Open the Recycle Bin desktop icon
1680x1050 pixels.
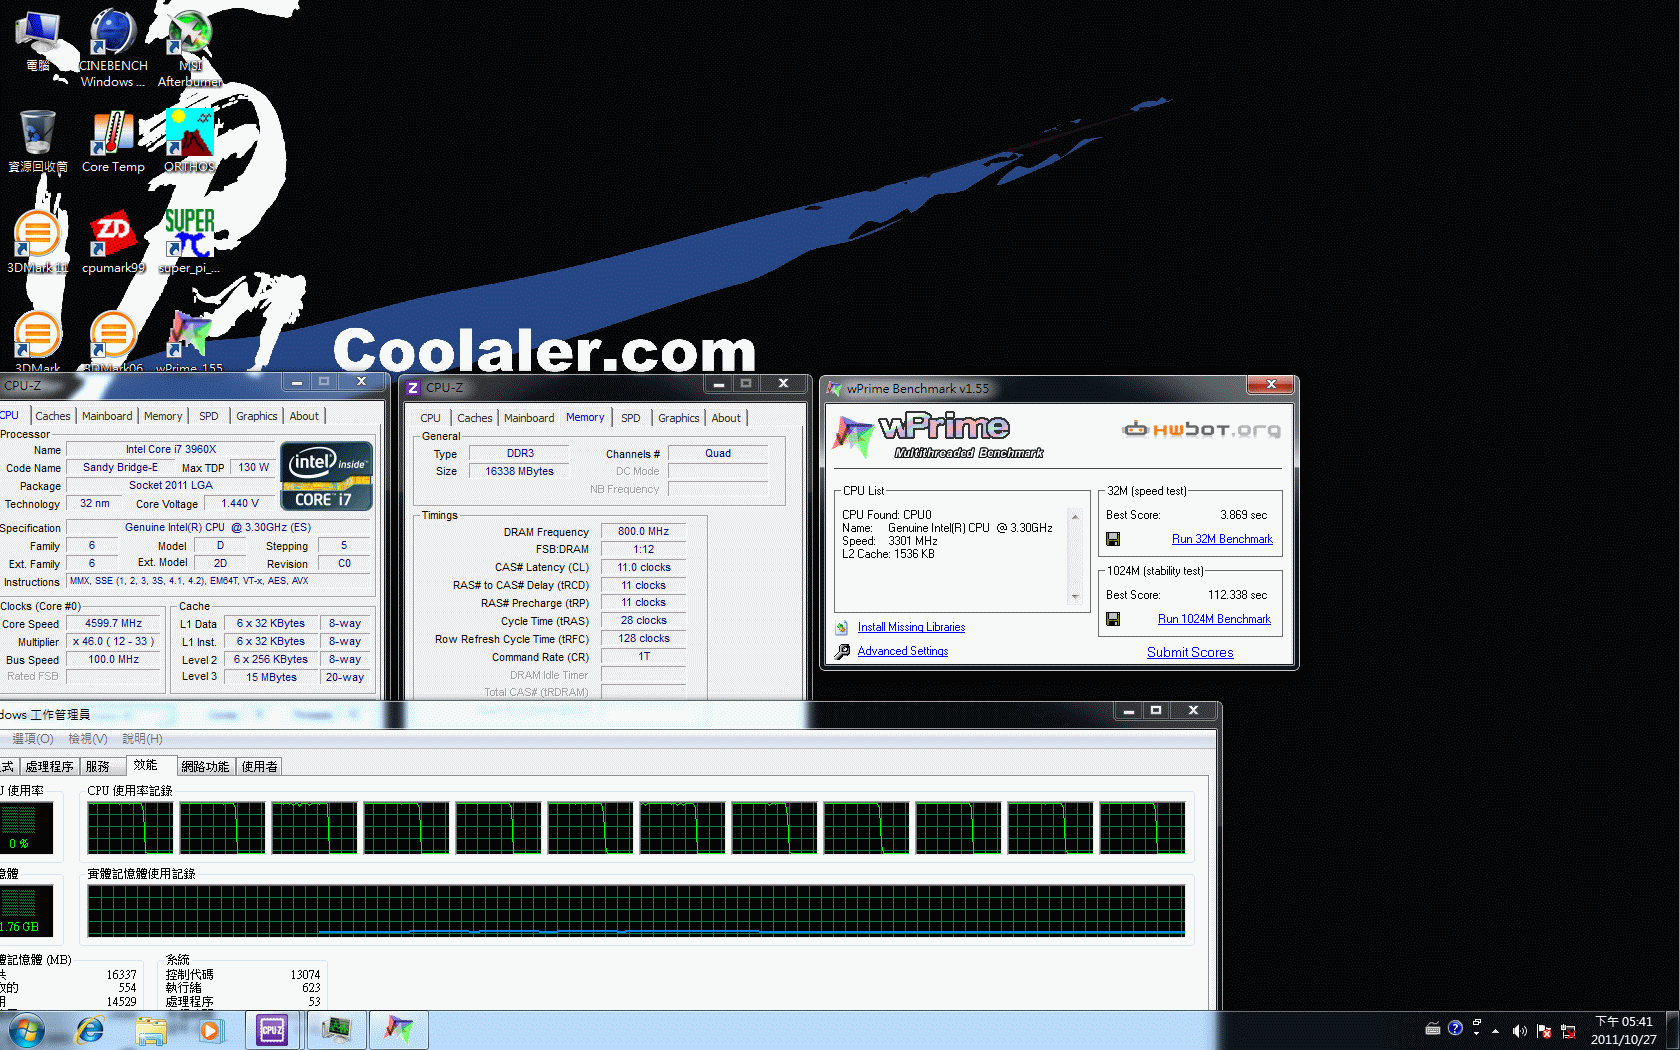tap(38, 141)
